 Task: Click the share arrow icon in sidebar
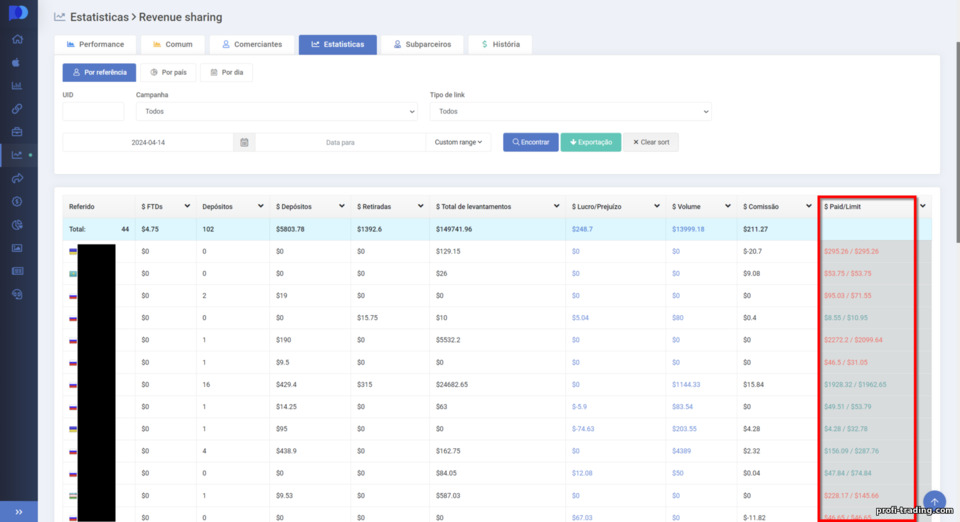(17, 178)
